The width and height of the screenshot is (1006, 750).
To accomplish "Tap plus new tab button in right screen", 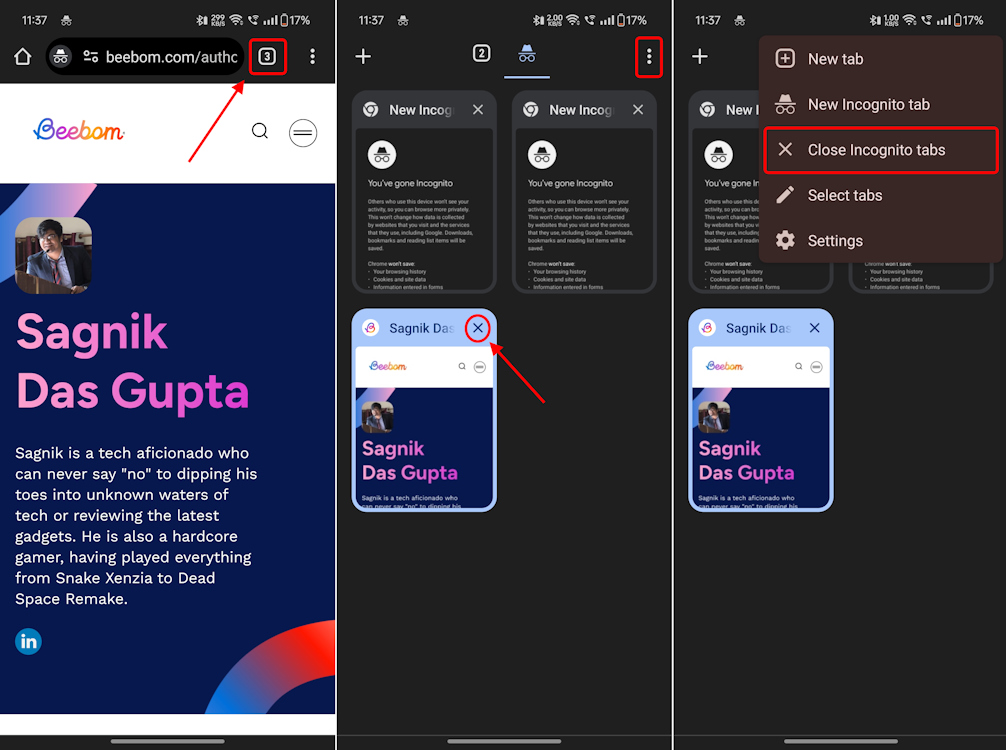I will click(x=700, y=56).
